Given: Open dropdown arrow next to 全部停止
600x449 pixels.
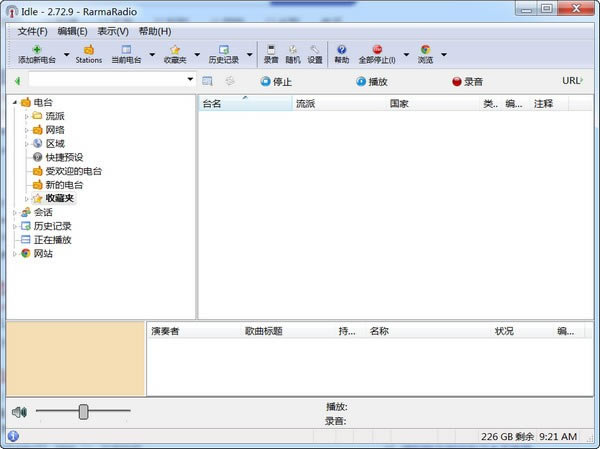Looking at the screenshot, I should coord(406,54).
